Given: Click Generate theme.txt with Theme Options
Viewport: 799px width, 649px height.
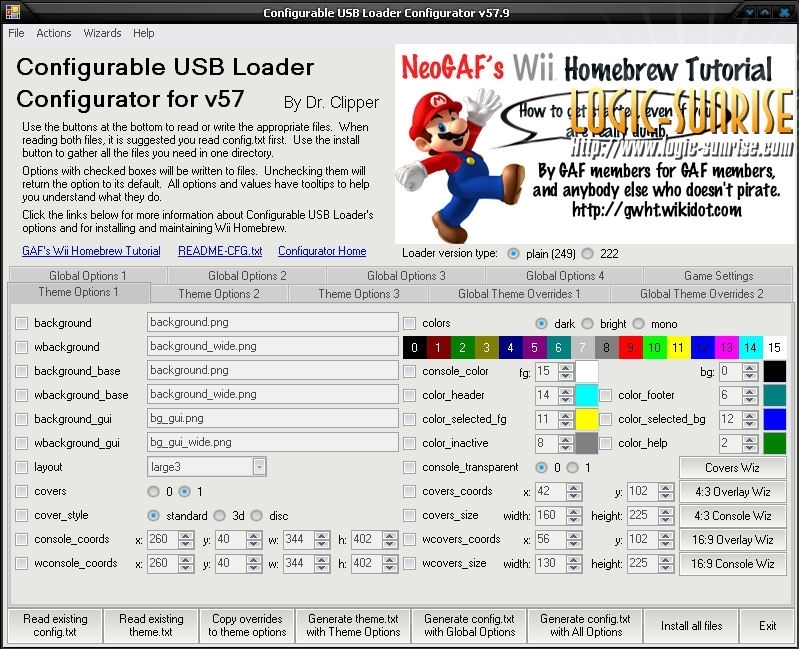Looking at the screenshot, I should click(x=353, y=625).
